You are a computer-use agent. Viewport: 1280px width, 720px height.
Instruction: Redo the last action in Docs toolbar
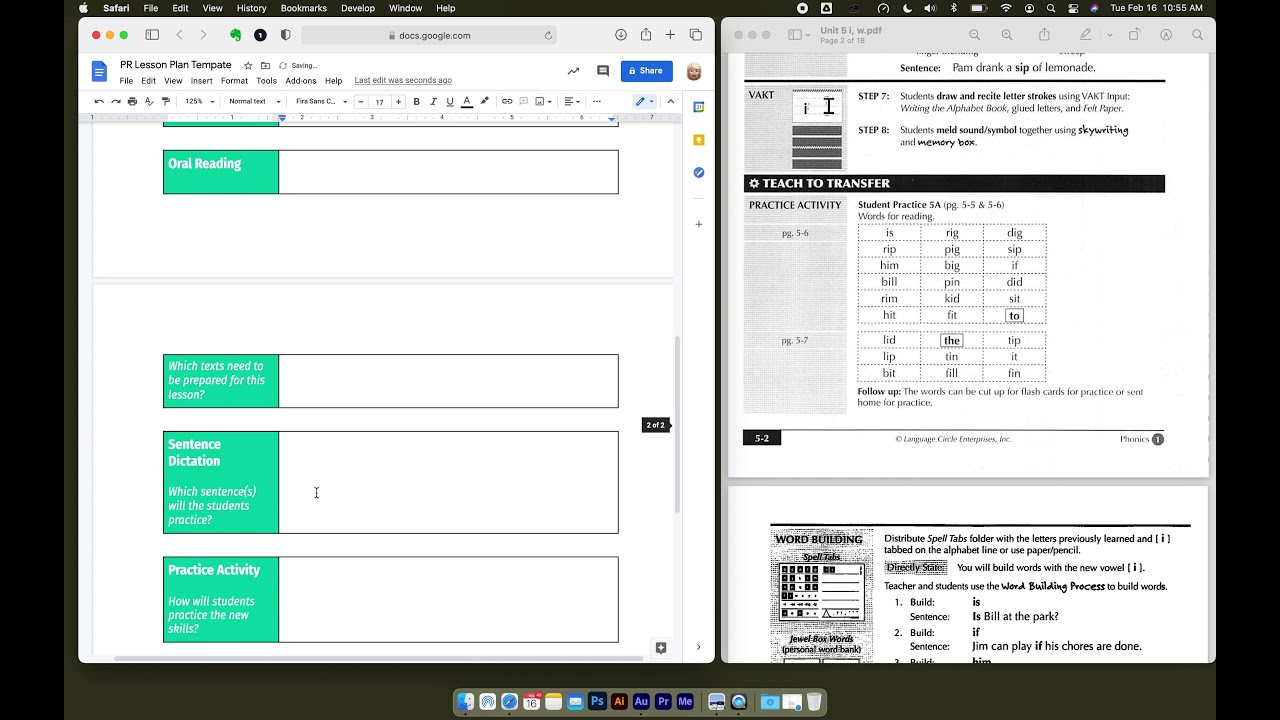(115, 101)
